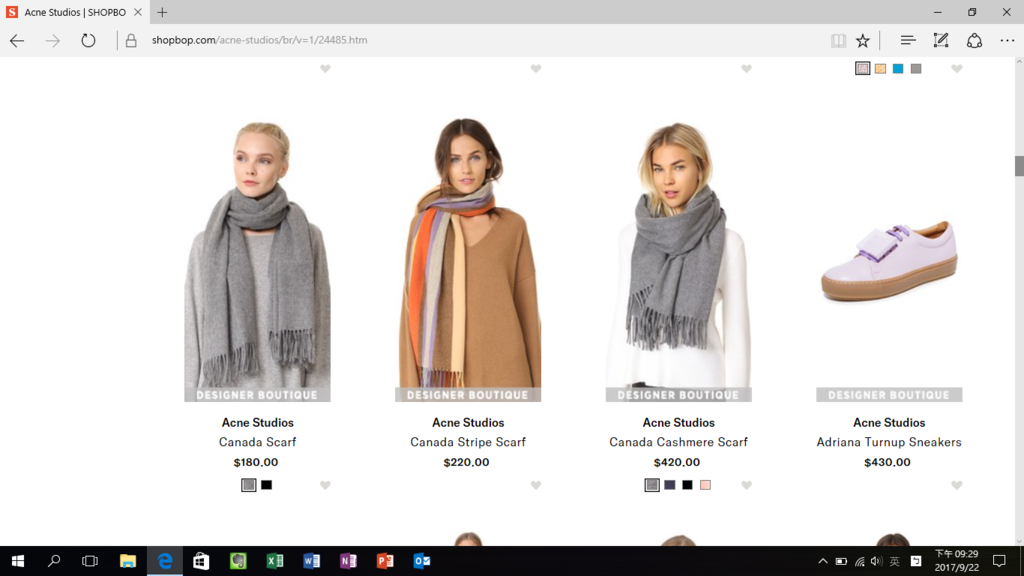Open the Canada Stripe Scarf product link
The width and height of the screenshot is (1024, 576).
pyautogui.click(x=468, y=442)
